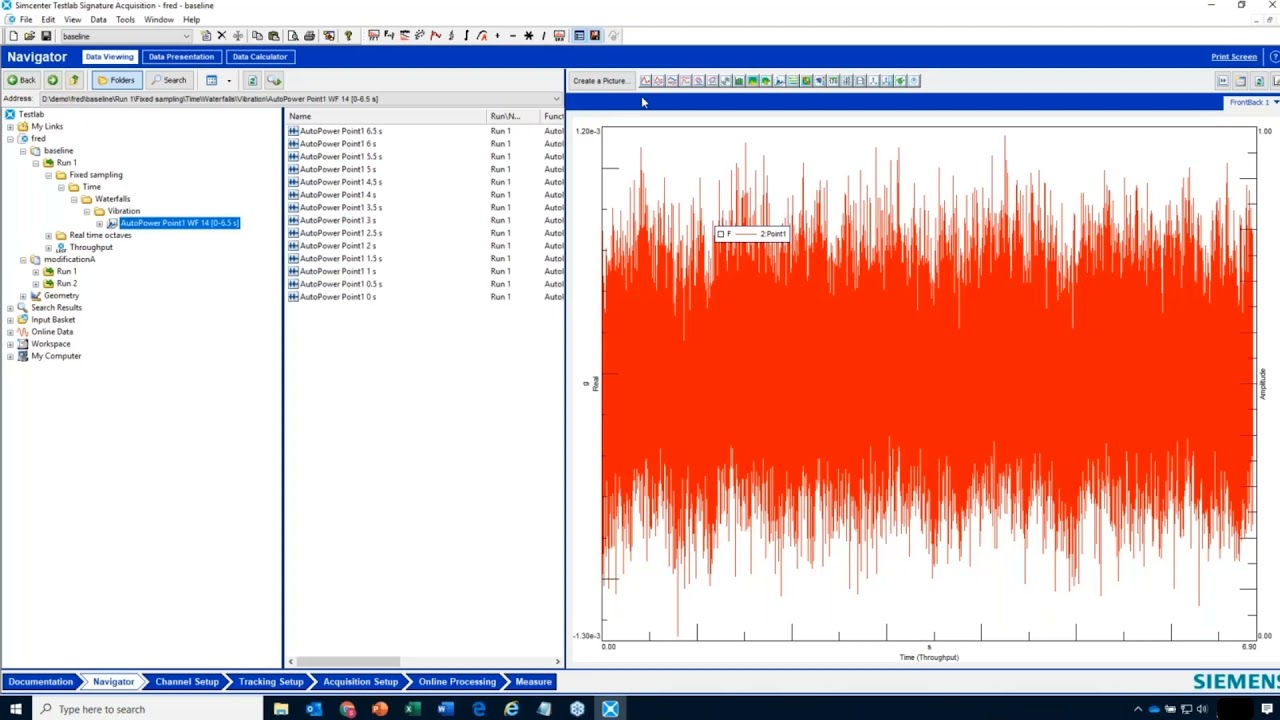
Task: Expand the Real time octaves folder
Action: [x=48, y=235]
